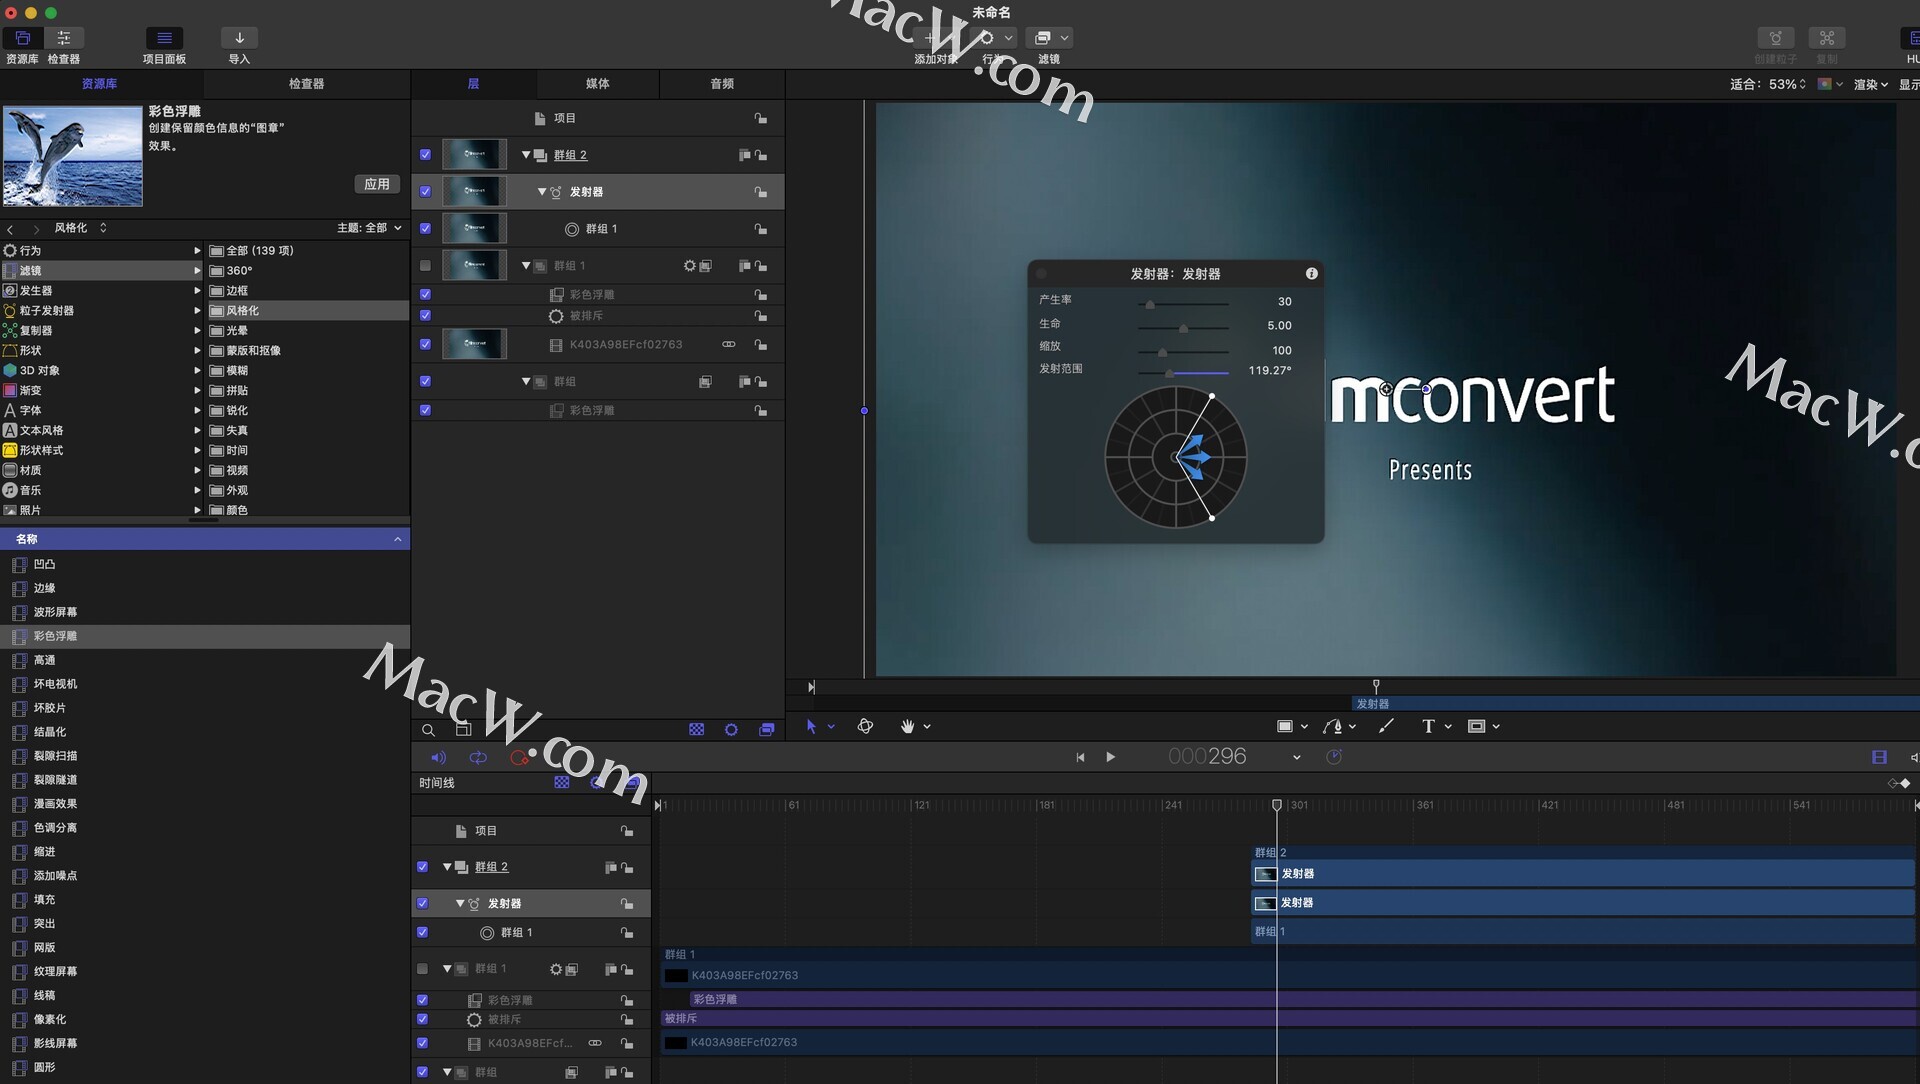Toggle audio mute speaker icon
1920x1084 pixels.
pyautogui.click(x=438, y=758)
